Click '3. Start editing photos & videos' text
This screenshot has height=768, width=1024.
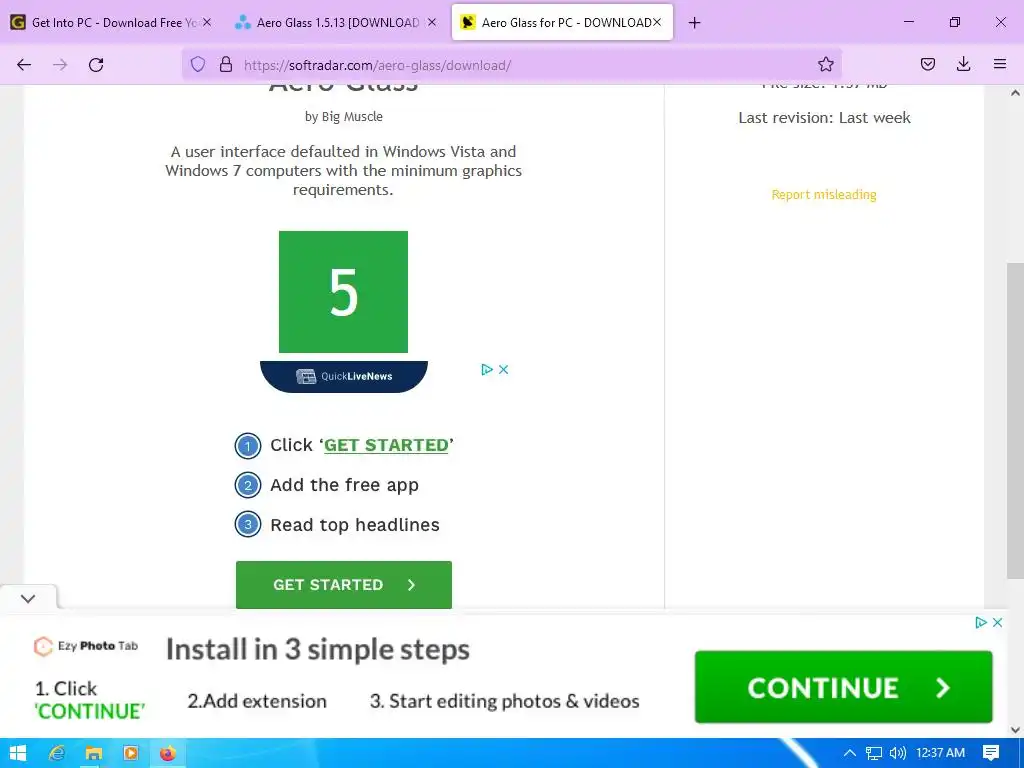click(x=504, y=701)
